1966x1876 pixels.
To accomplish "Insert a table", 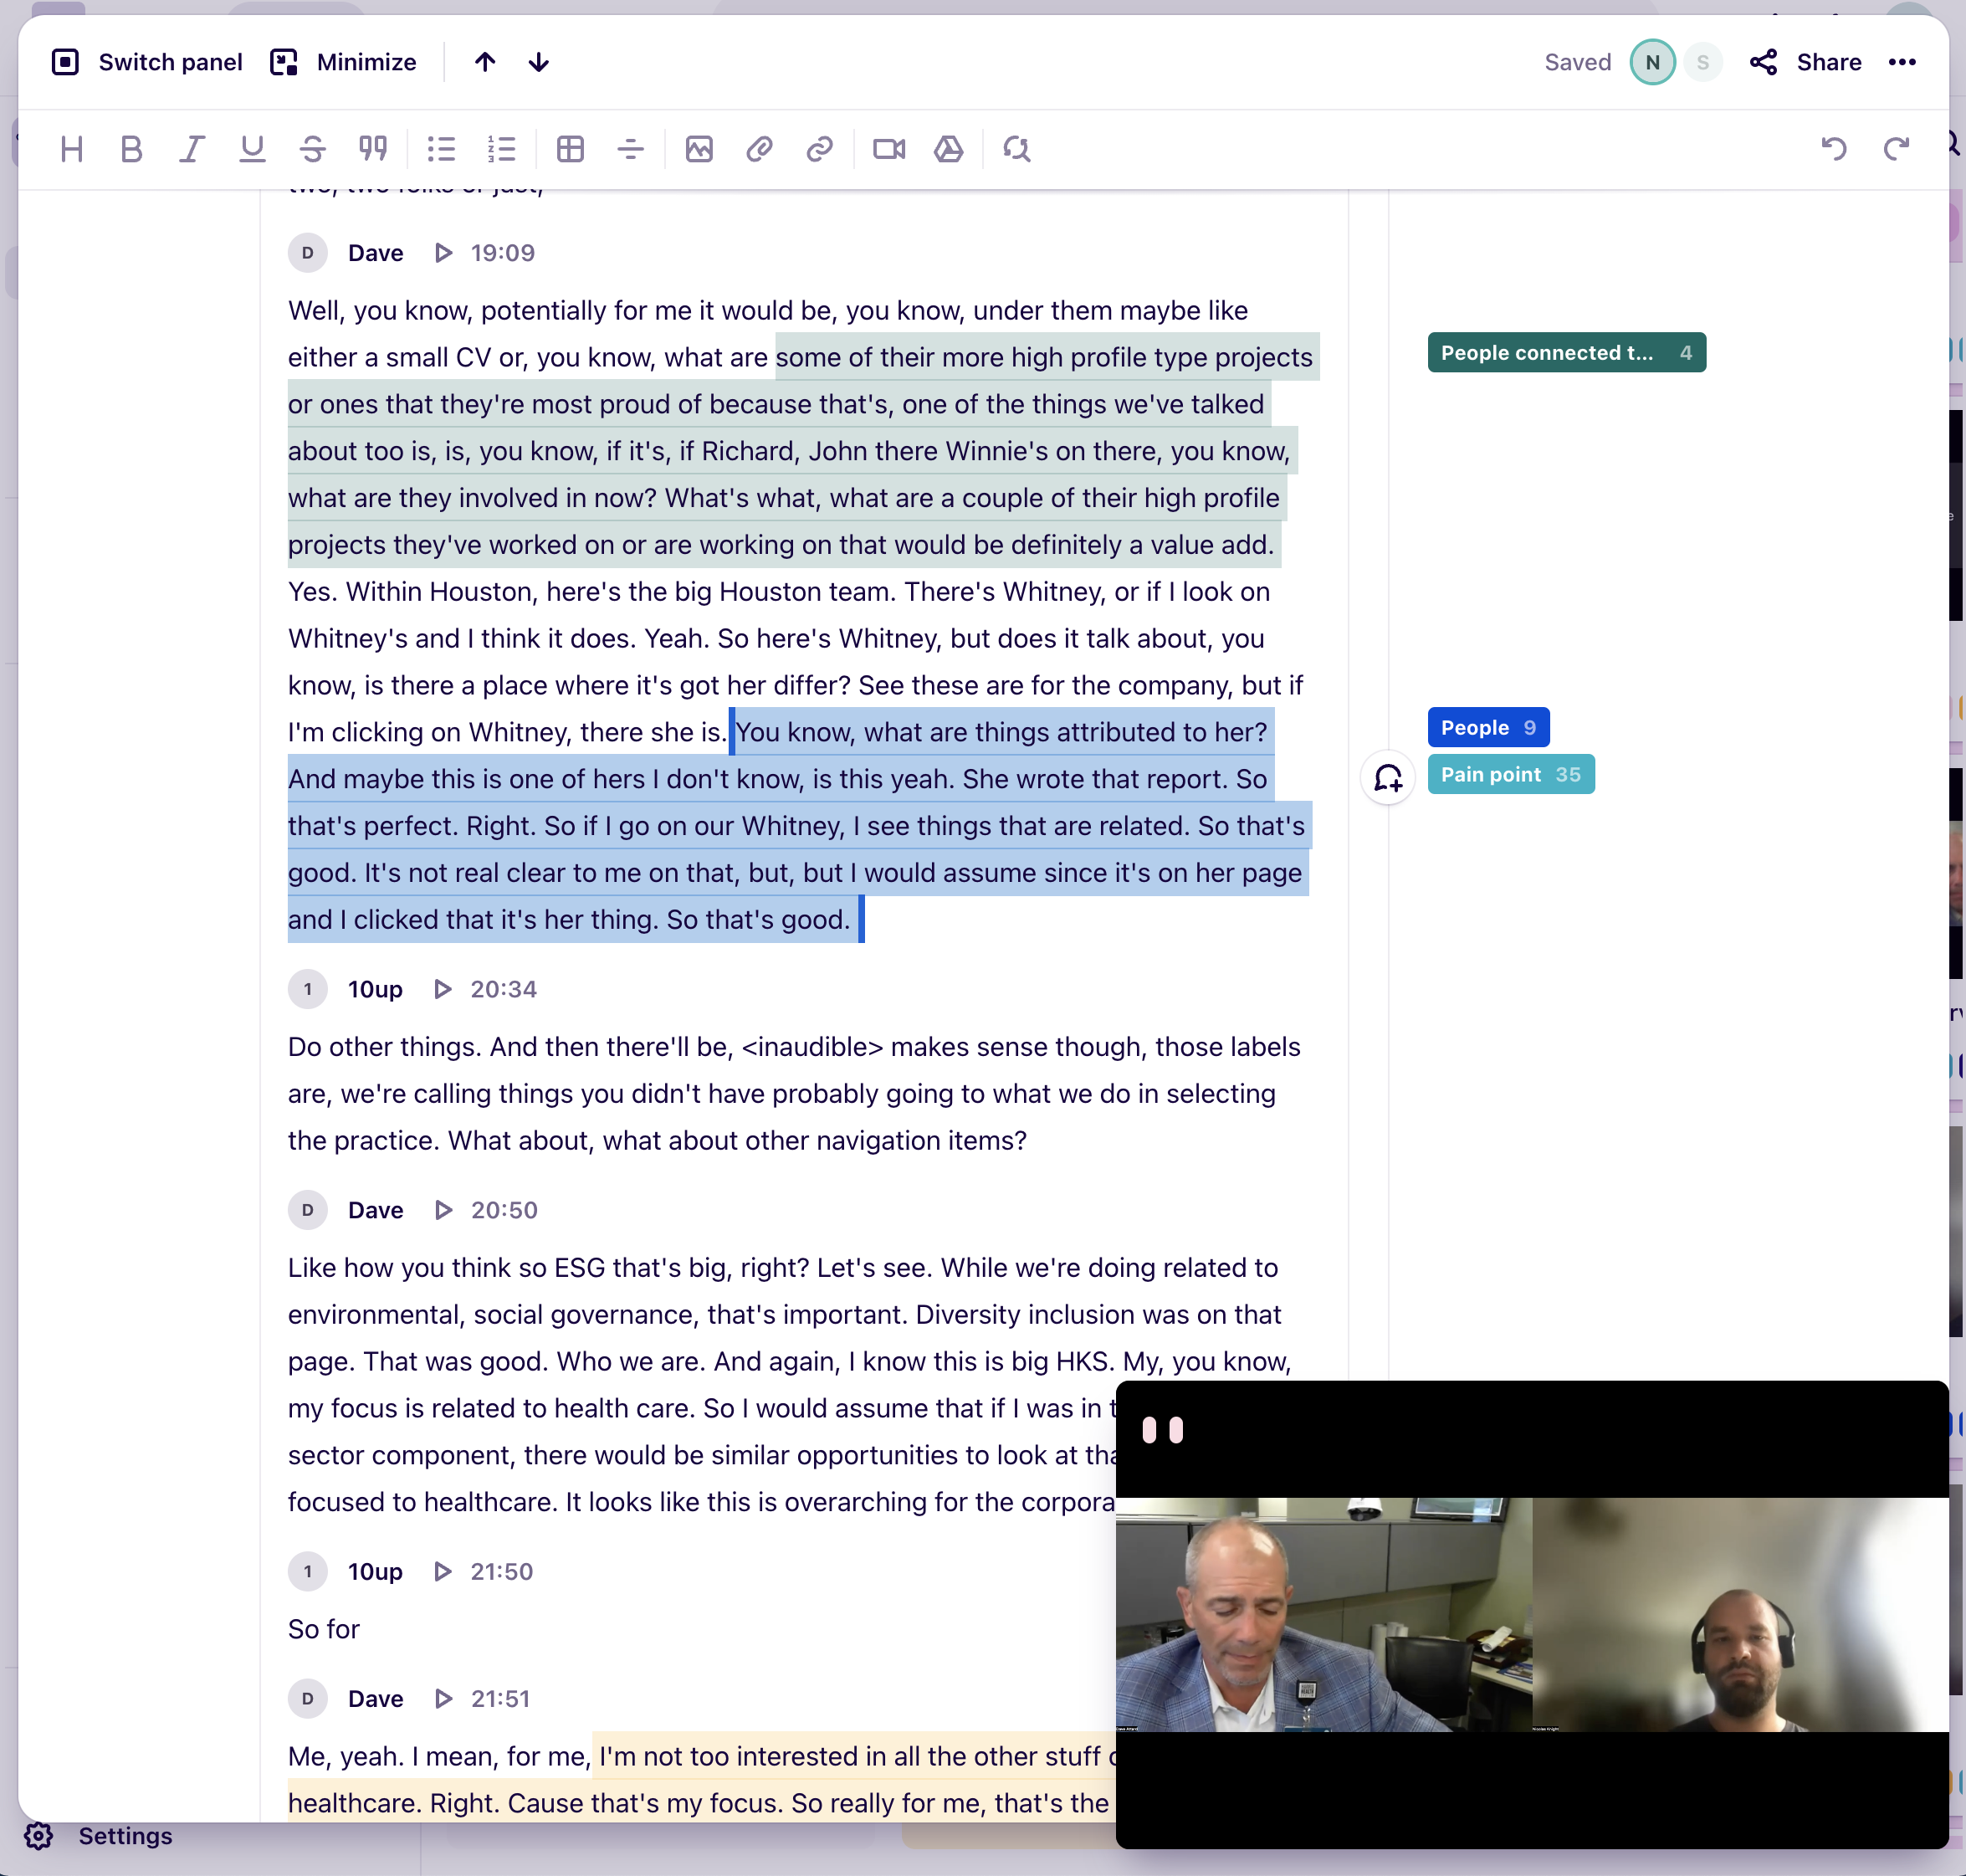I will click(x=570, y=149).
